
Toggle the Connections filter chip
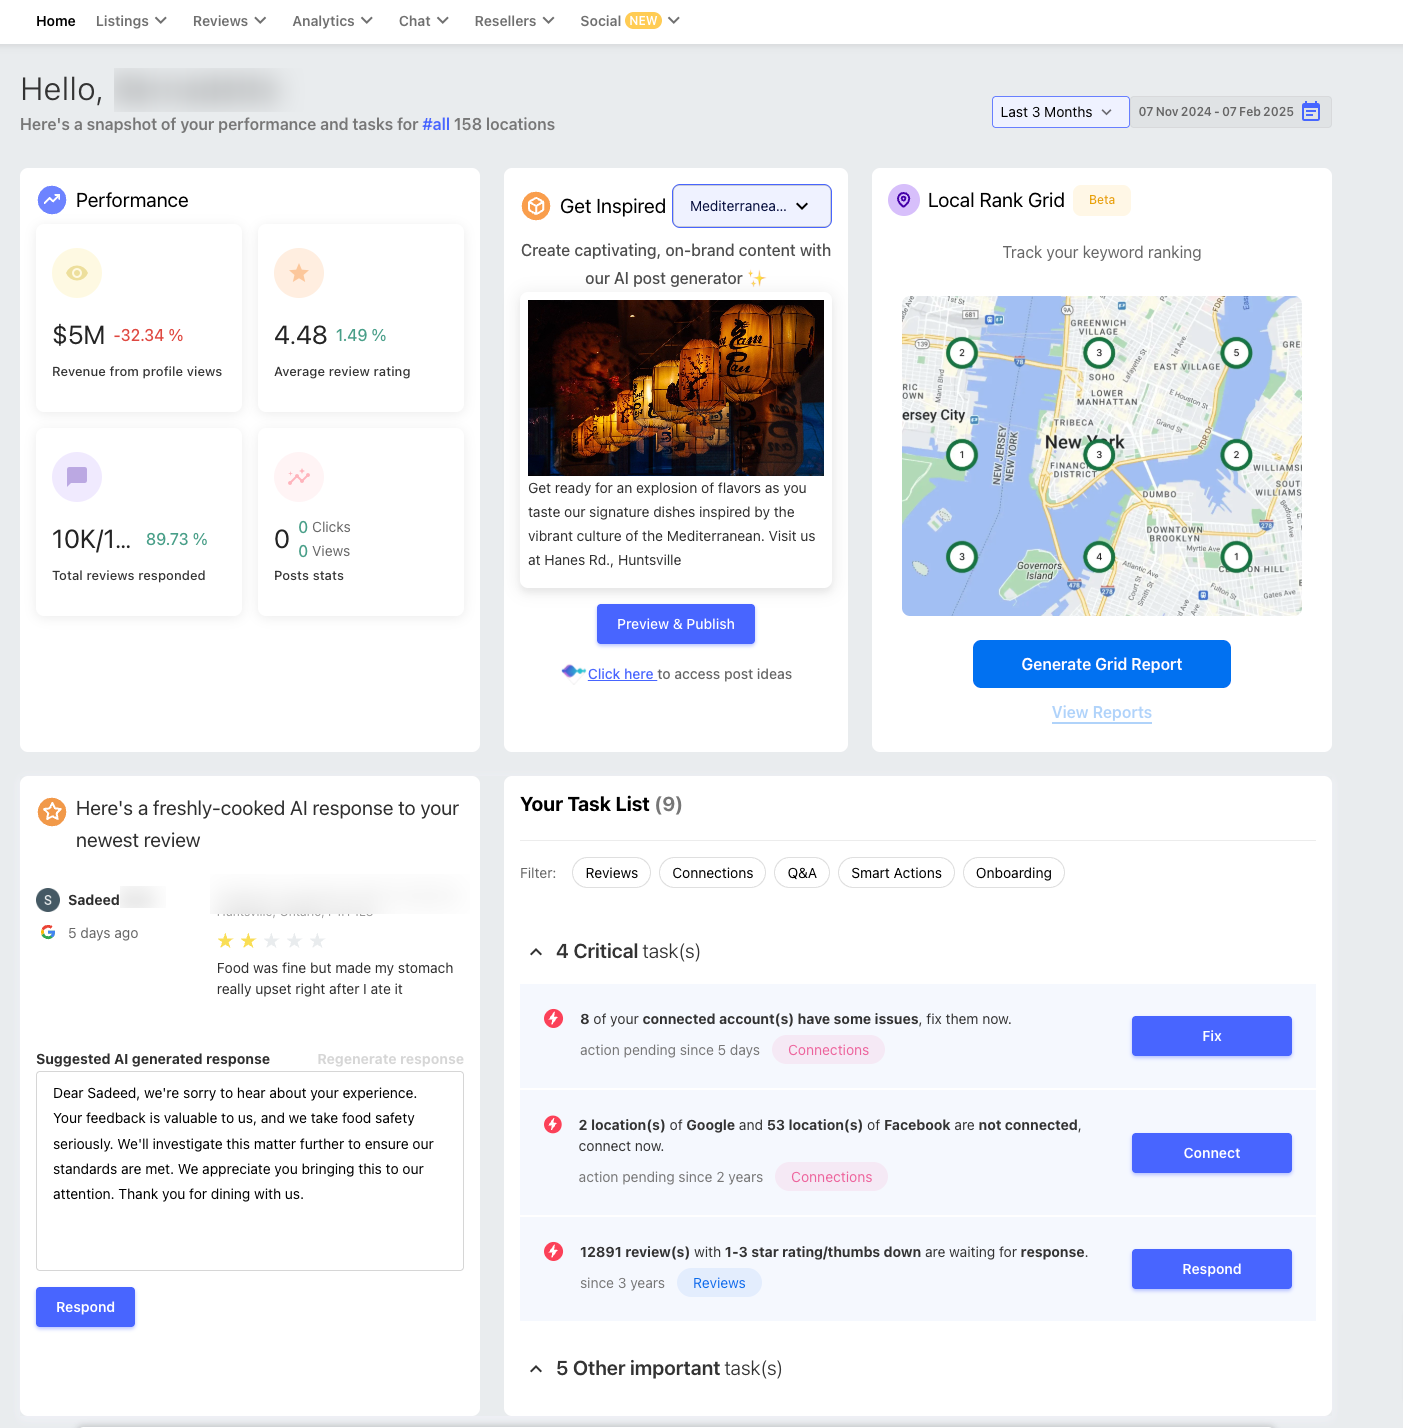712,873
